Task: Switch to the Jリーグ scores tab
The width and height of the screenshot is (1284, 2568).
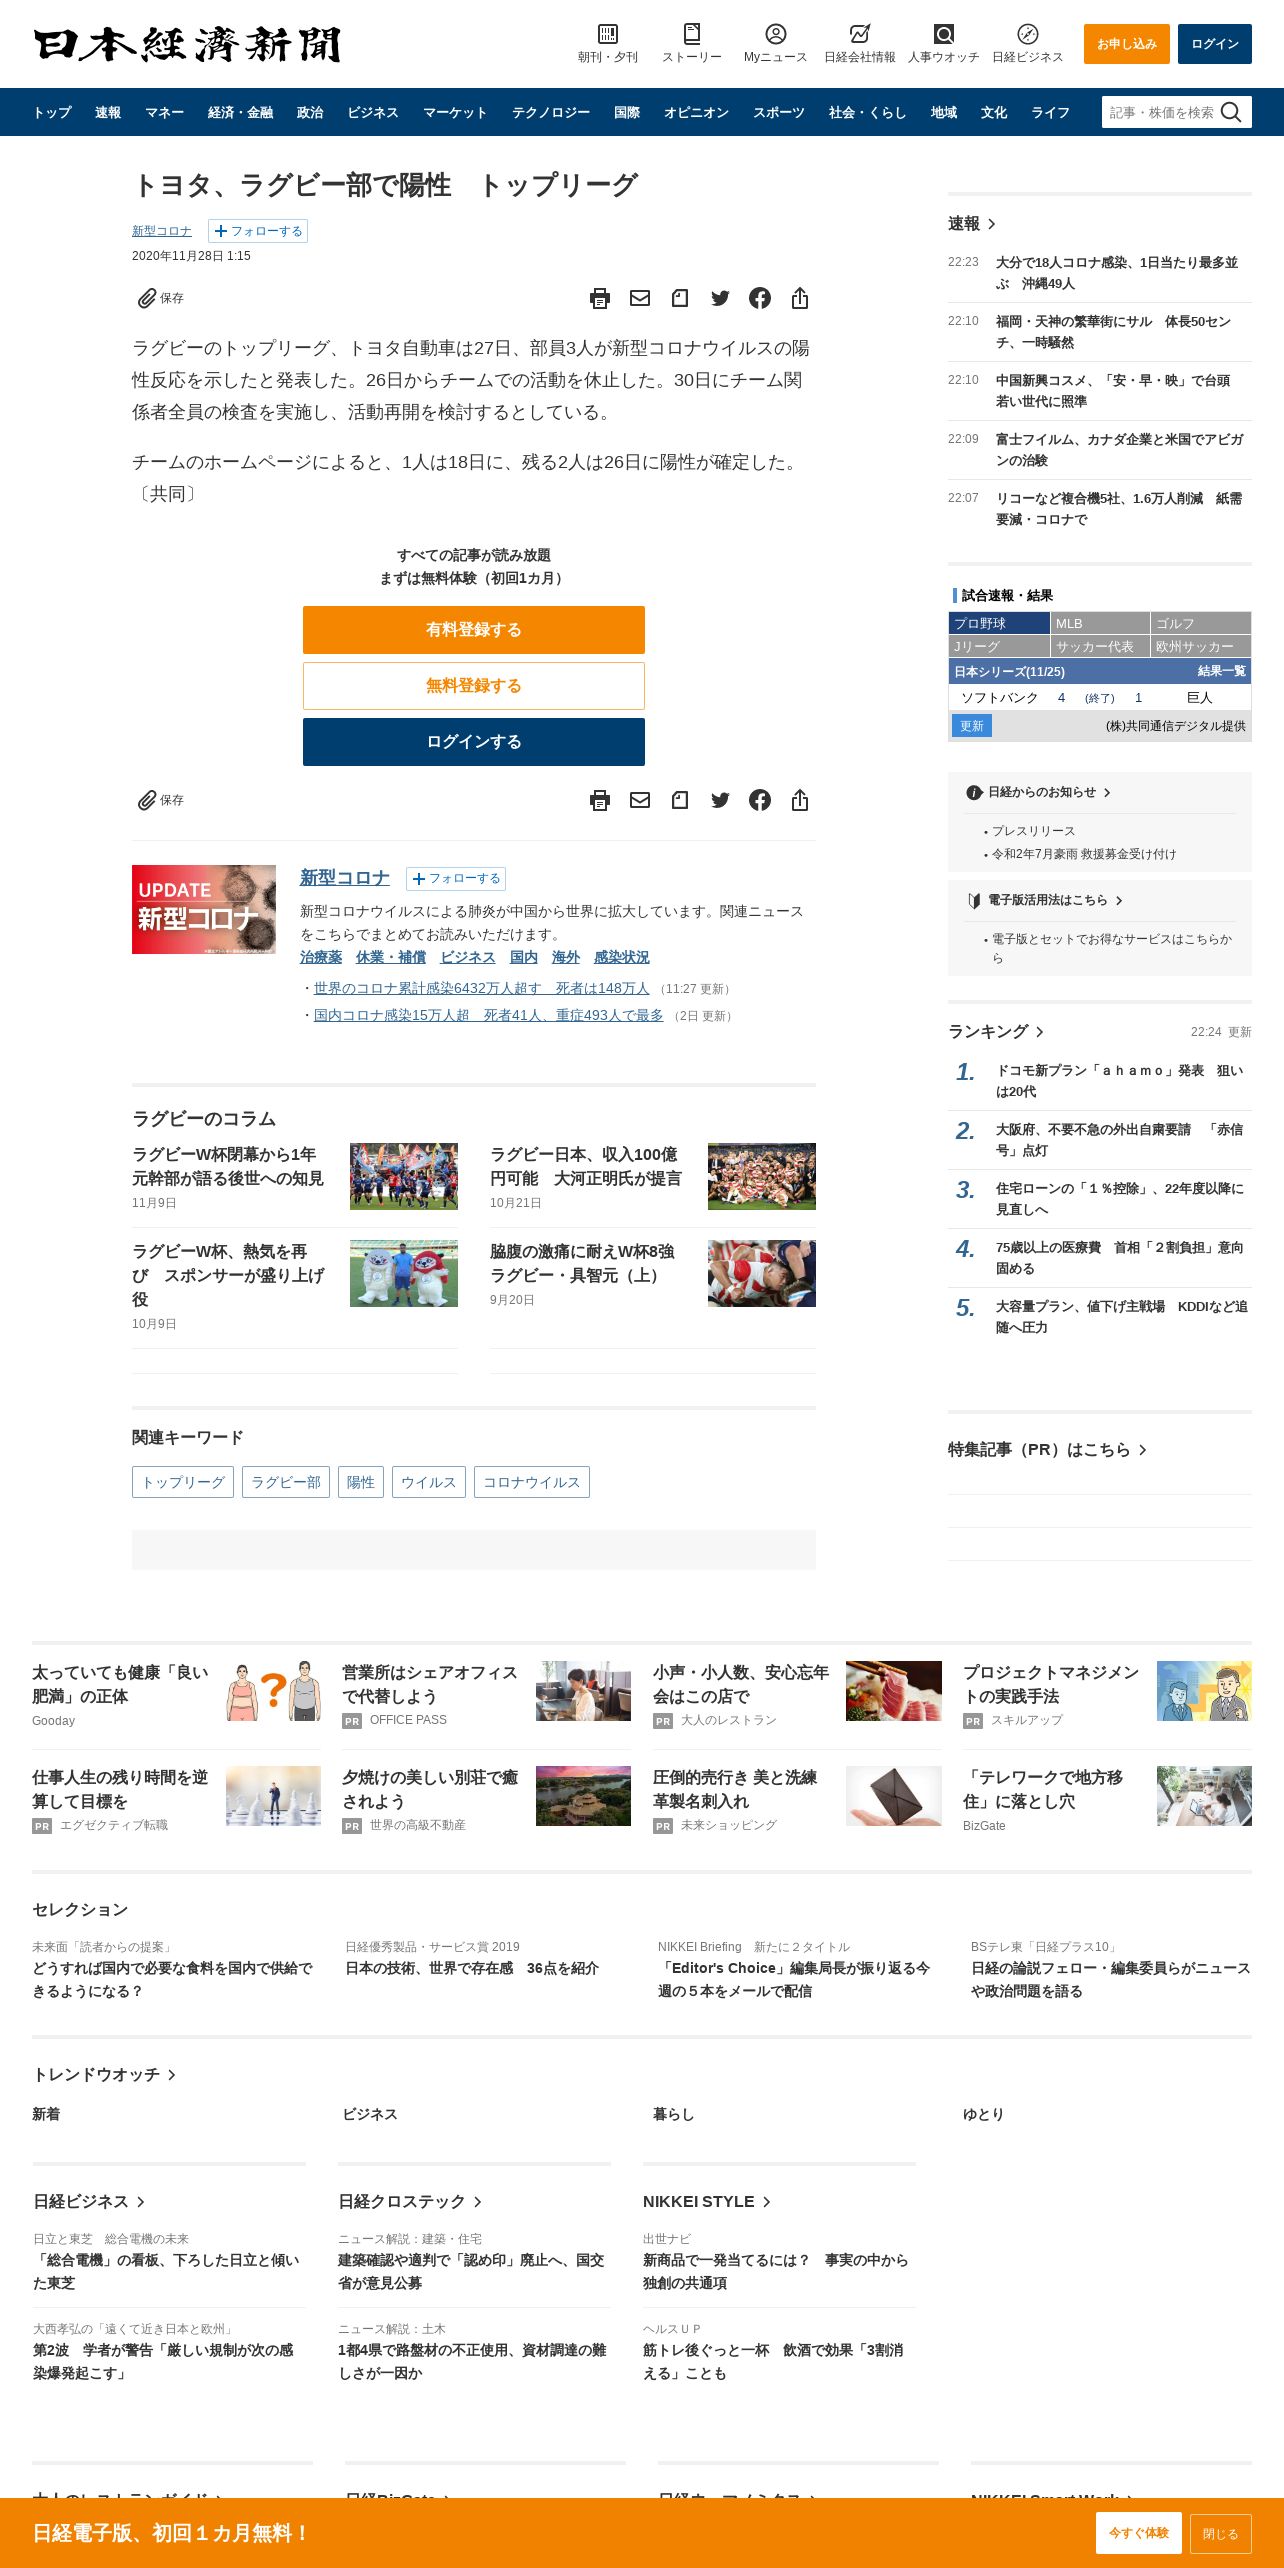Action: click(x=999, y=646)
